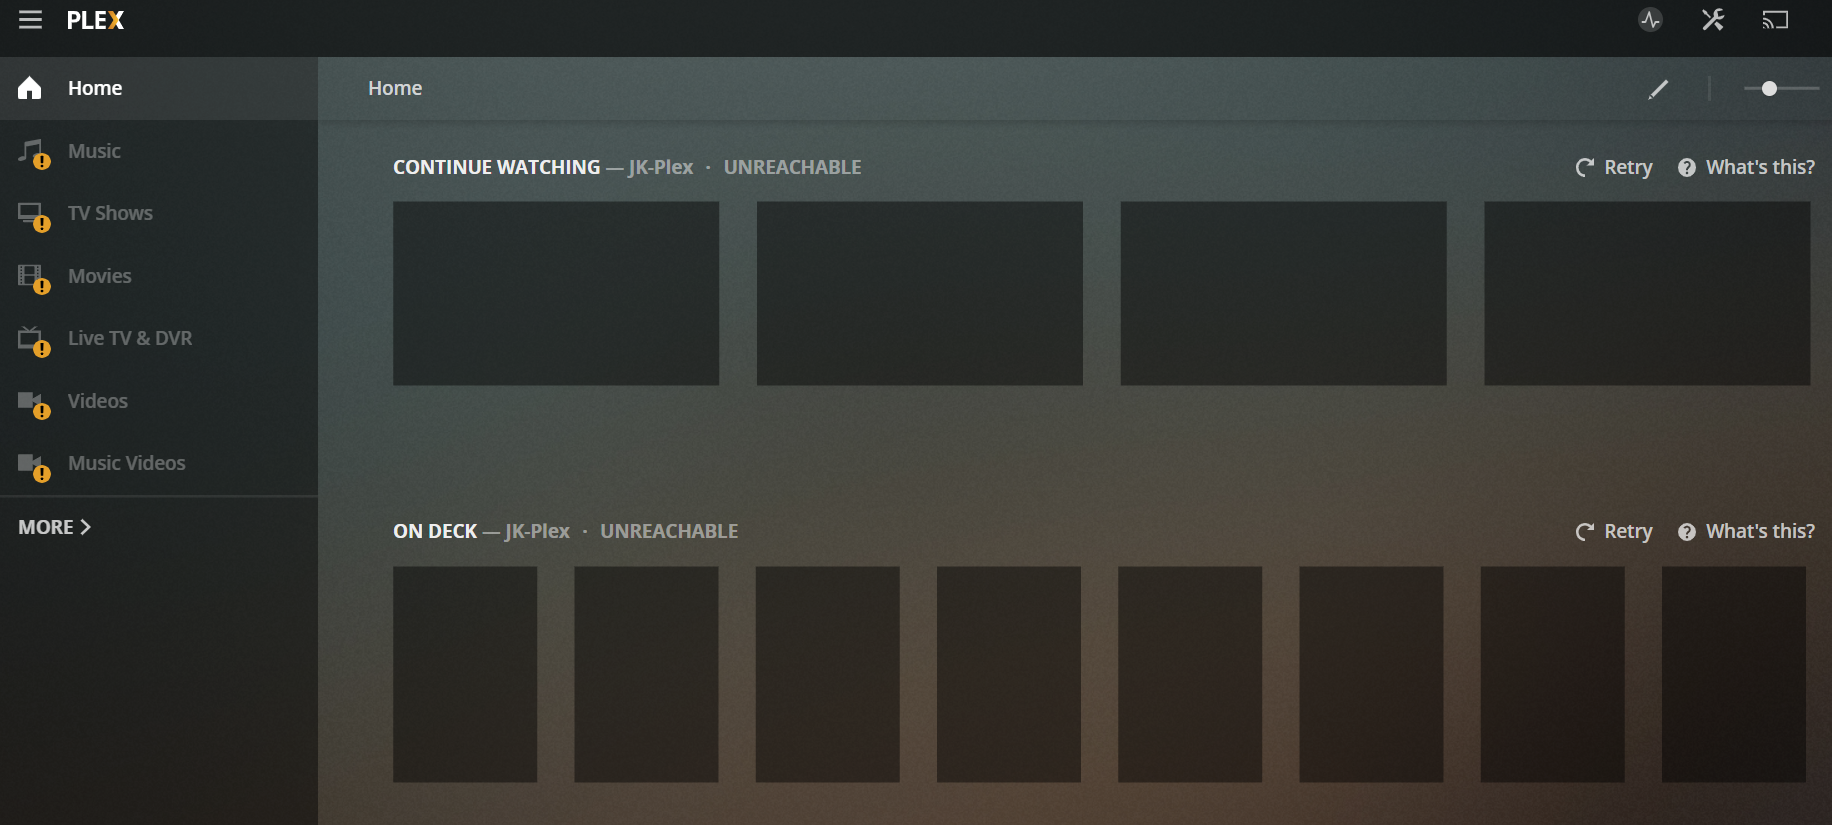Screen dimensions: 1832x825
Task: Click the Cast to device icon
Action: click(1775, 20)
